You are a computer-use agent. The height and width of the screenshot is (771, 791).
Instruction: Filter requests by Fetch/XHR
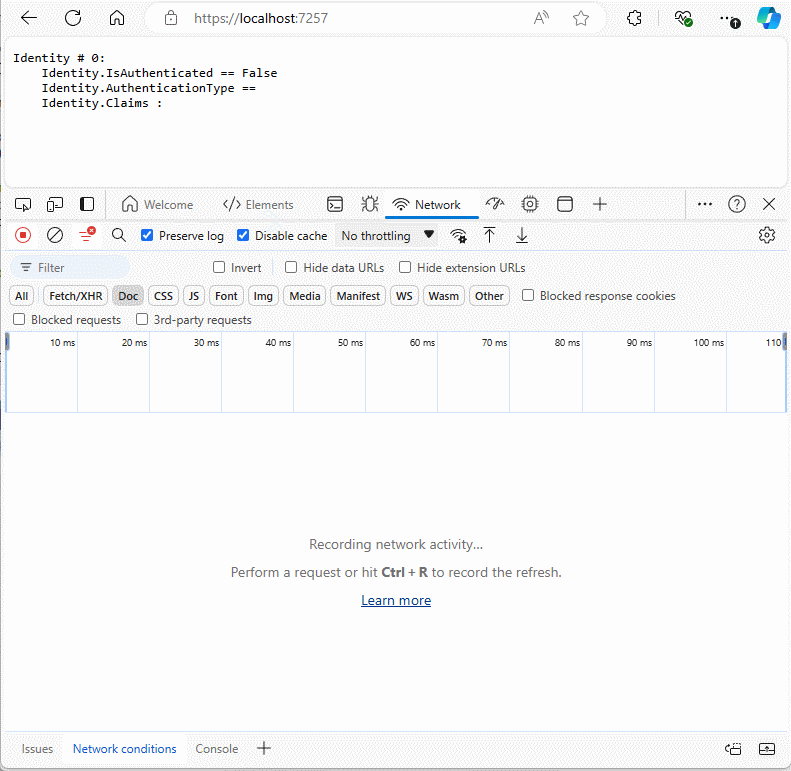(x=76, y=296)
